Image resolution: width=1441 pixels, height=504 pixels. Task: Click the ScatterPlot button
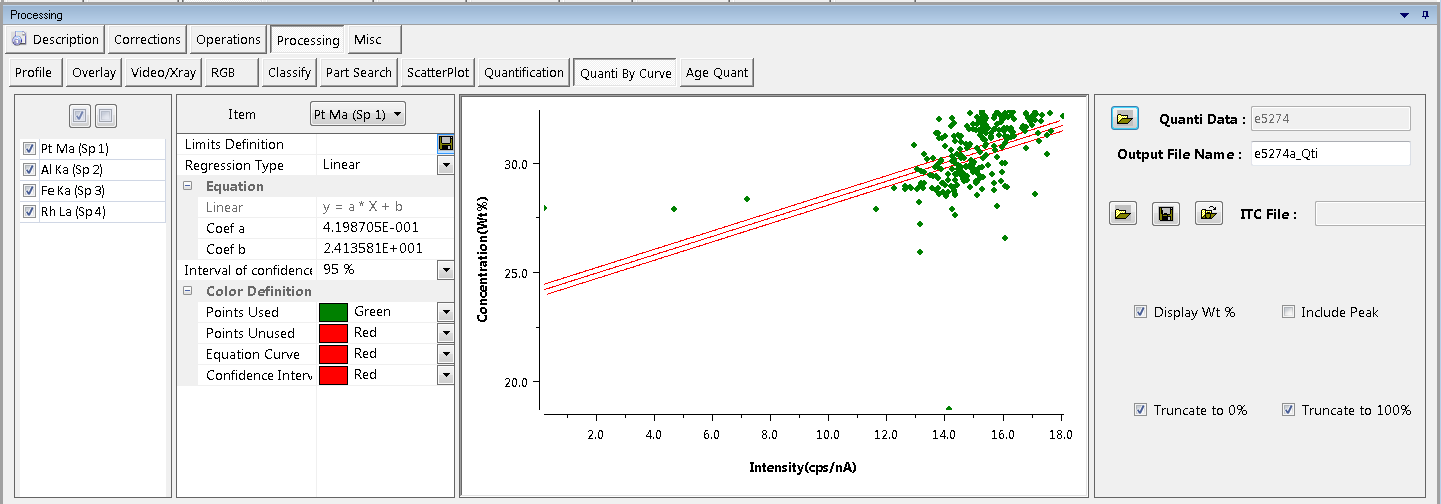[x=437, y=73]
